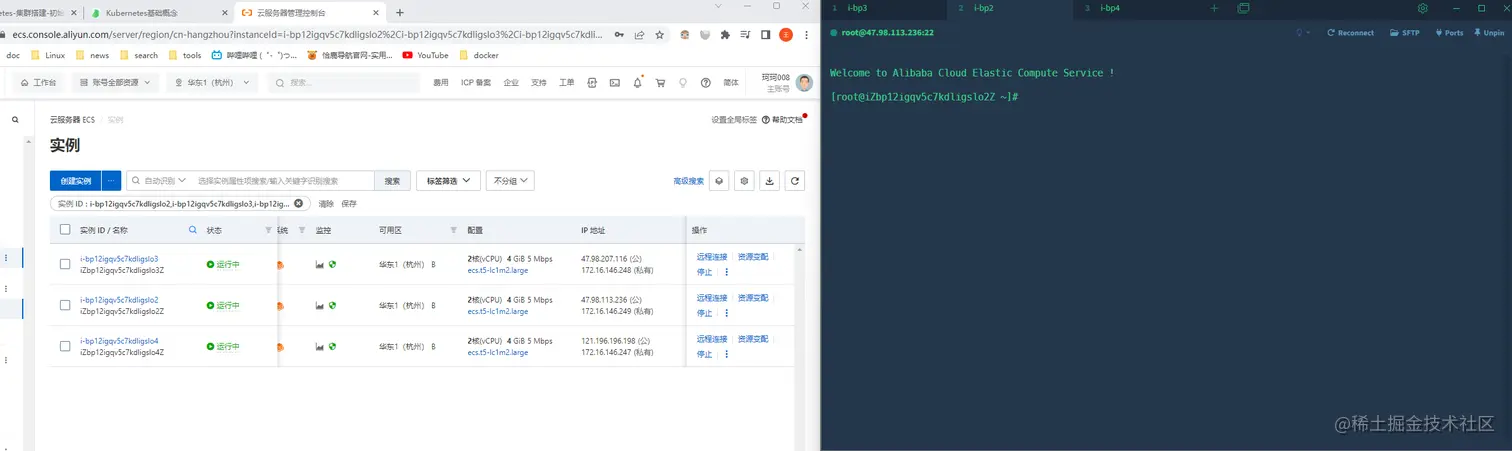Open the 费用 menu in console header
Image resolution: width=1512 pixels, height=451 pixels.
click(441, 83)
